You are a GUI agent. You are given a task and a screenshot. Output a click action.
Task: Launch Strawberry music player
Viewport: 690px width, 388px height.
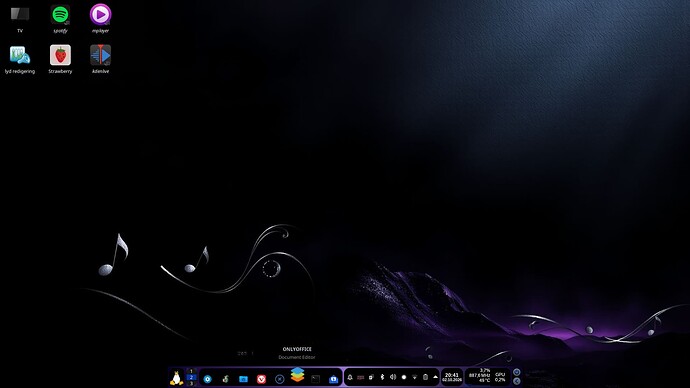60,59
